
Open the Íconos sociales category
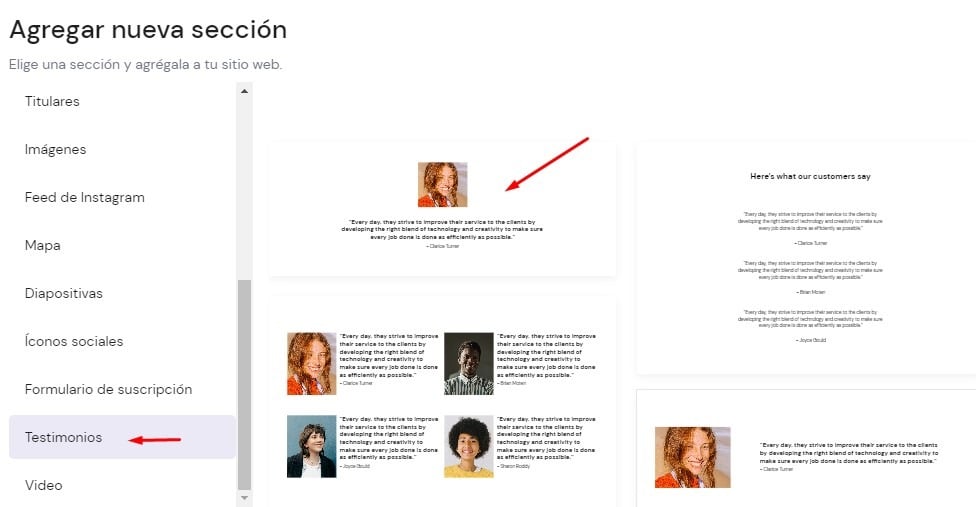point(74,341)
